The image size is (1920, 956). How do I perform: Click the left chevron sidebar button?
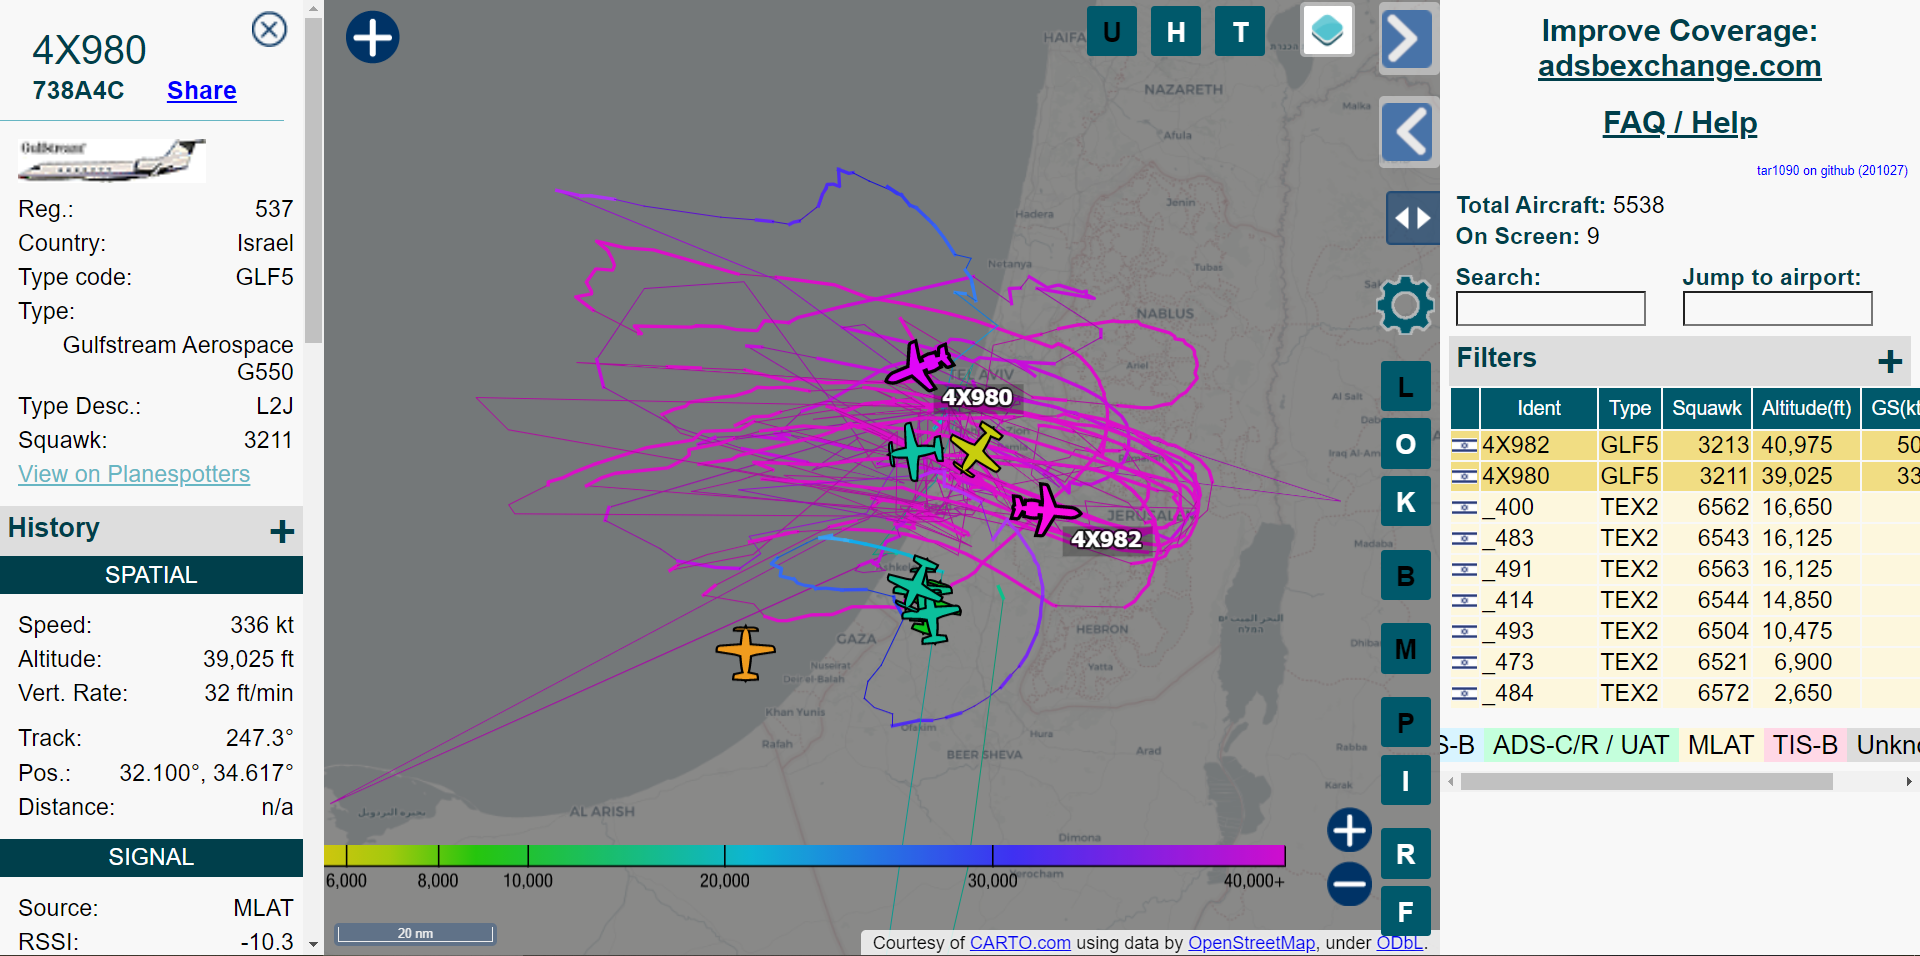[1408, 131]
